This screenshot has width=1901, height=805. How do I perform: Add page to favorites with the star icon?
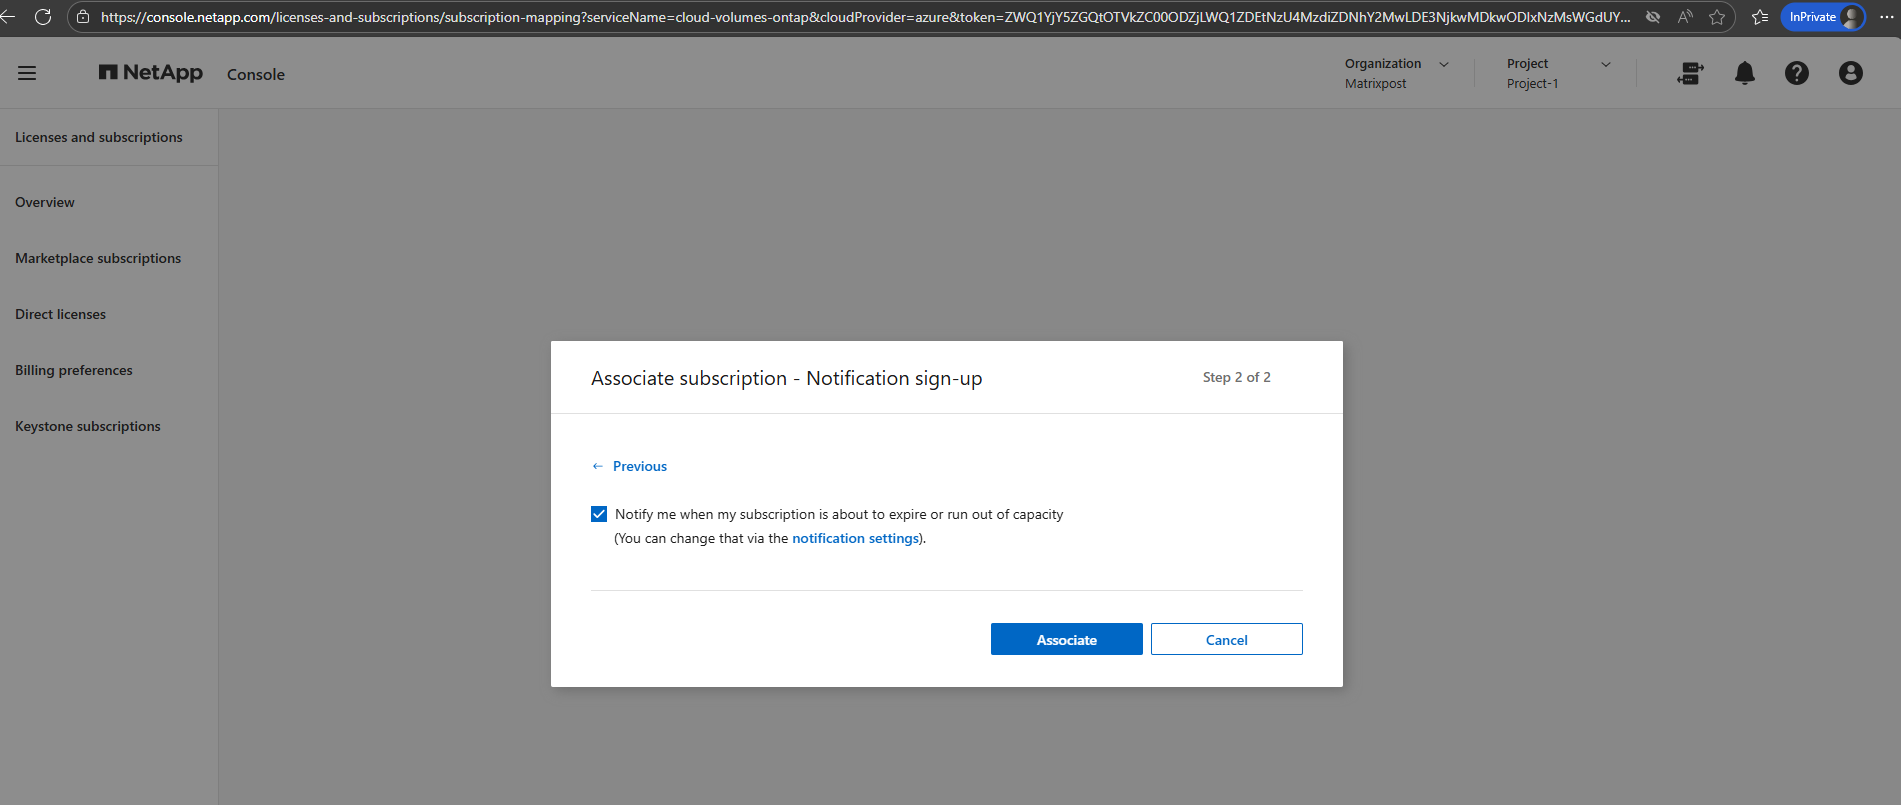(1717, 17)
